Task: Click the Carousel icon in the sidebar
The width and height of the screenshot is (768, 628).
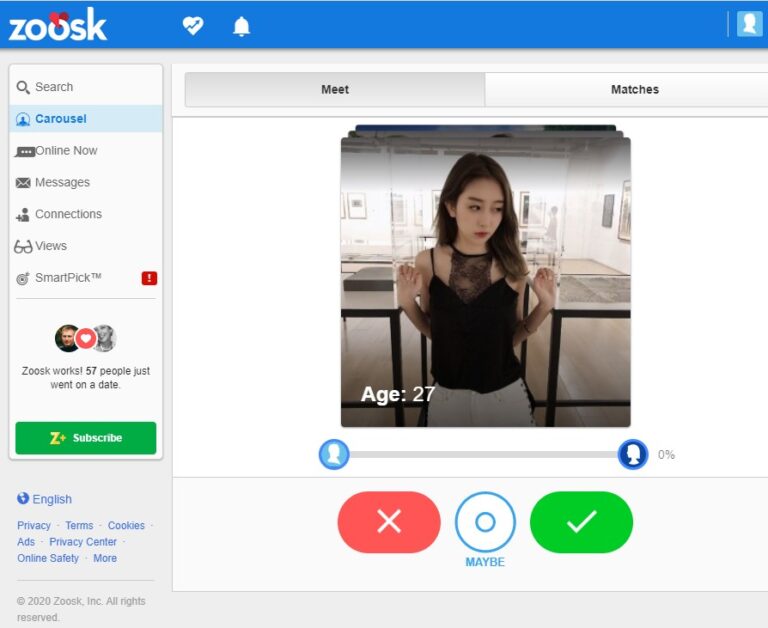Action: 23,119
